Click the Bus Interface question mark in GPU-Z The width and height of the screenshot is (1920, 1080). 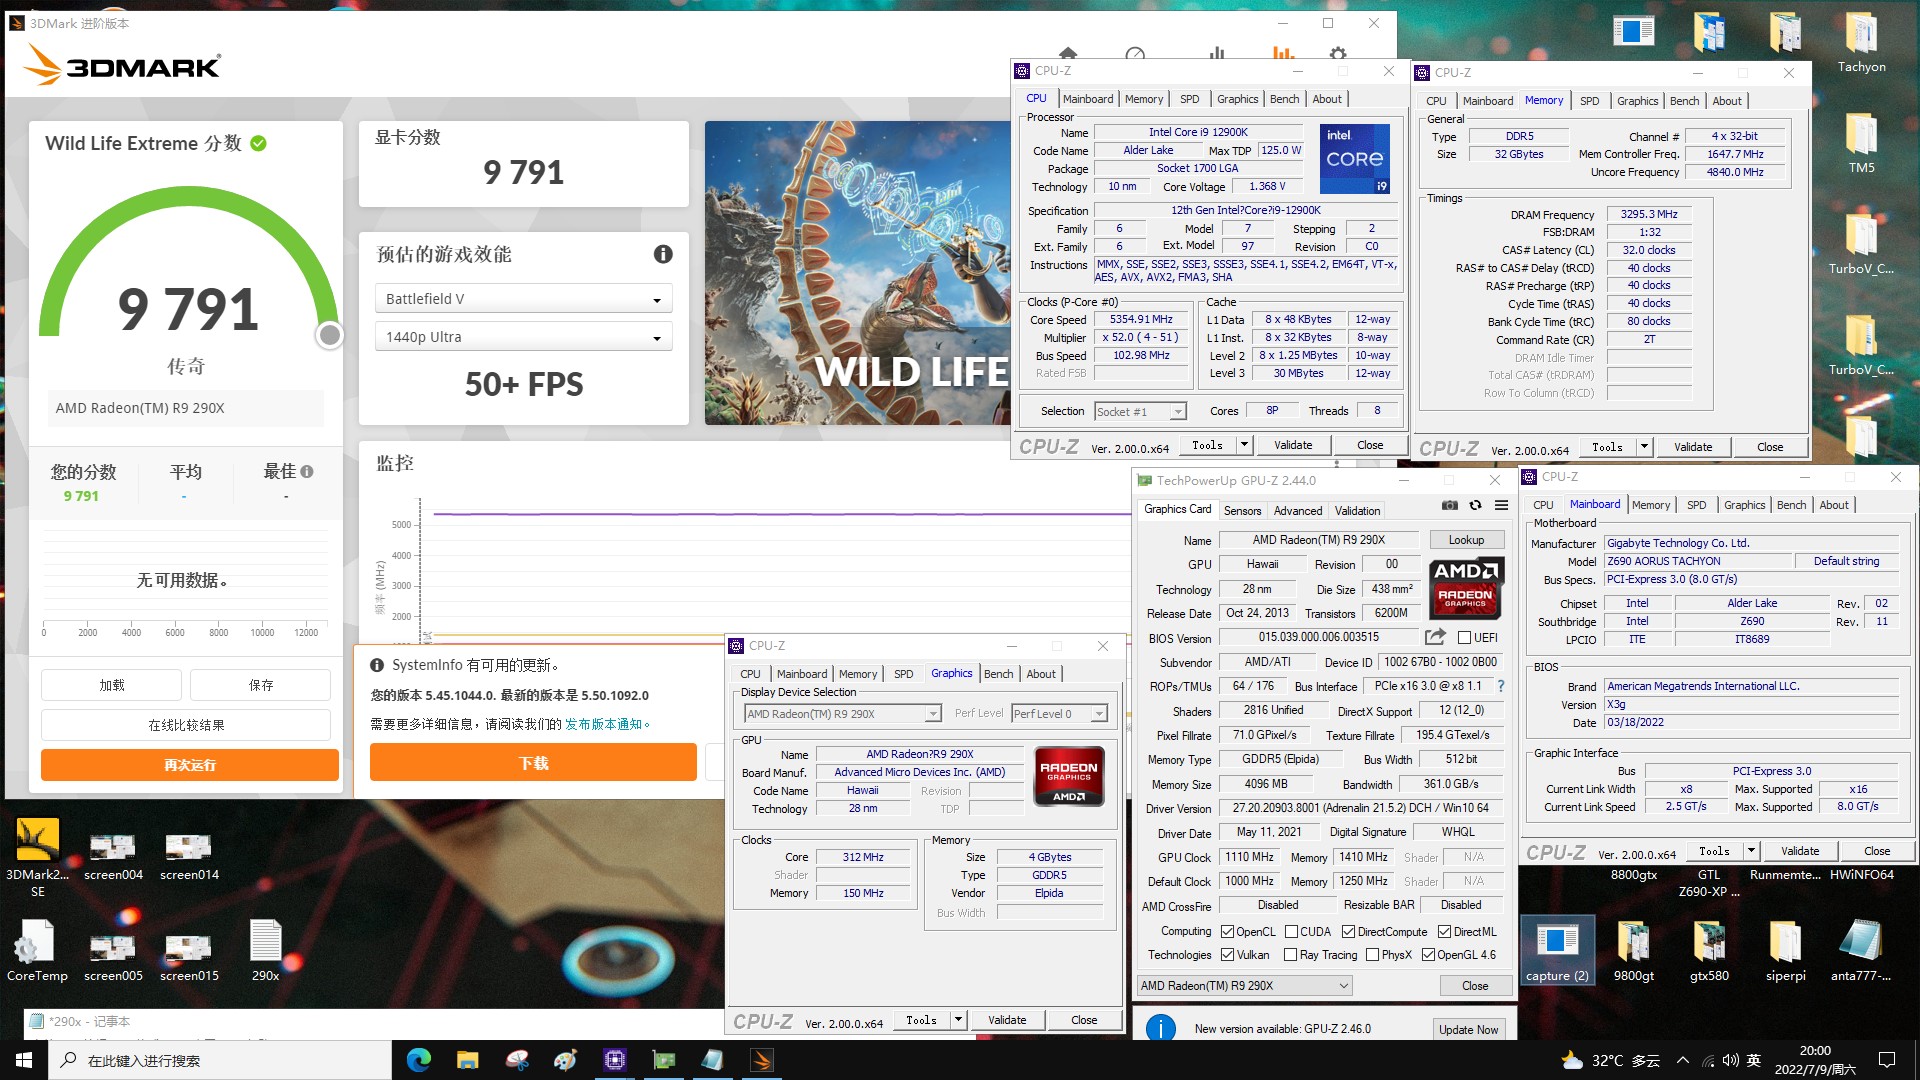1500,686
